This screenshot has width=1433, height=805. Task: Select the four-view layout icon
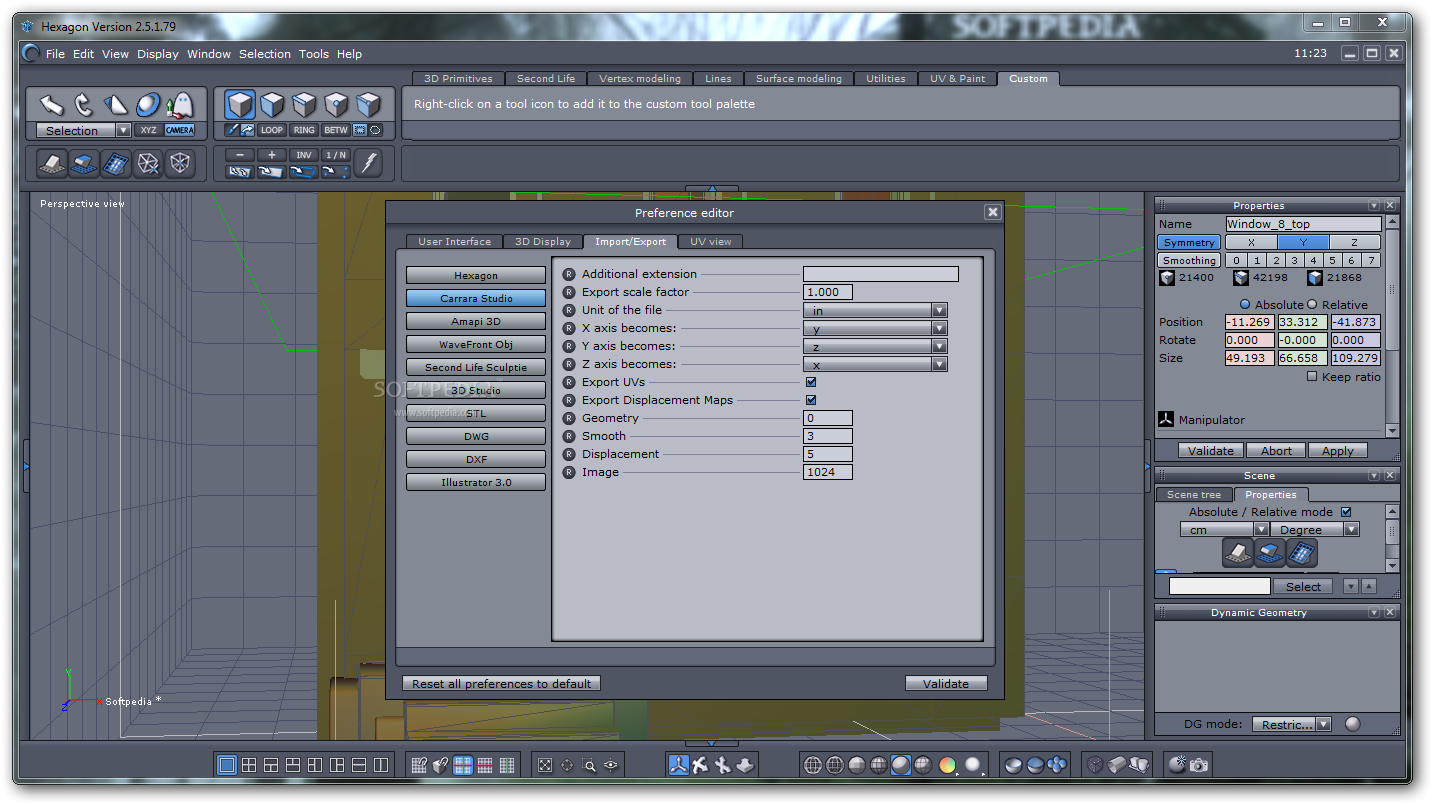coord(249,765)
